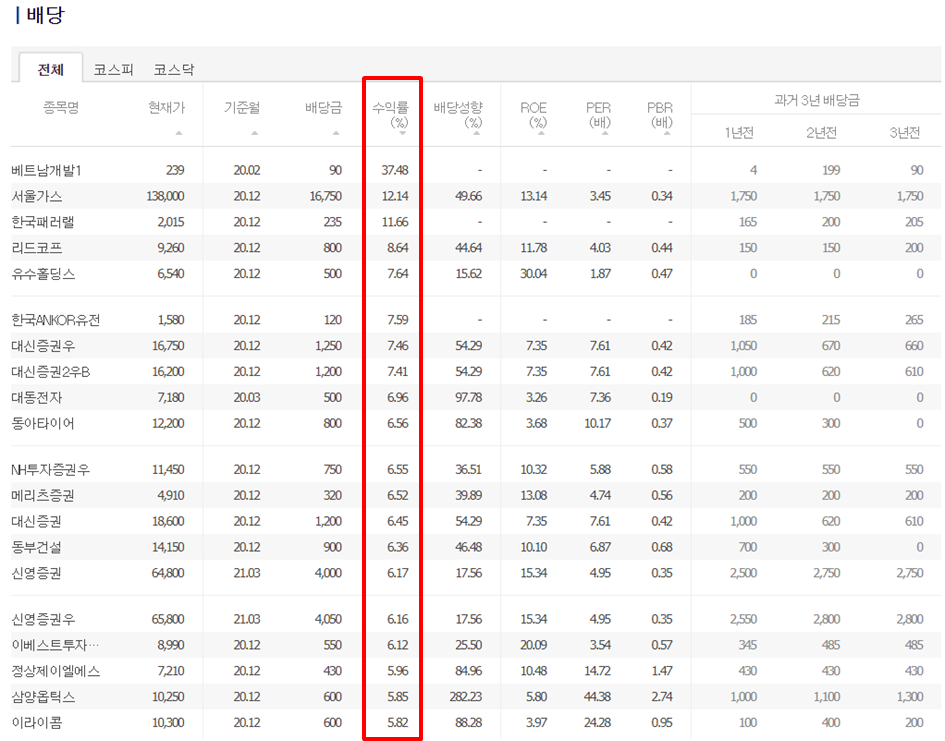Screen dimensions: 945x741
Task: Select 2년전 value 199 for 베트남개발1
Action: (830, 170)
